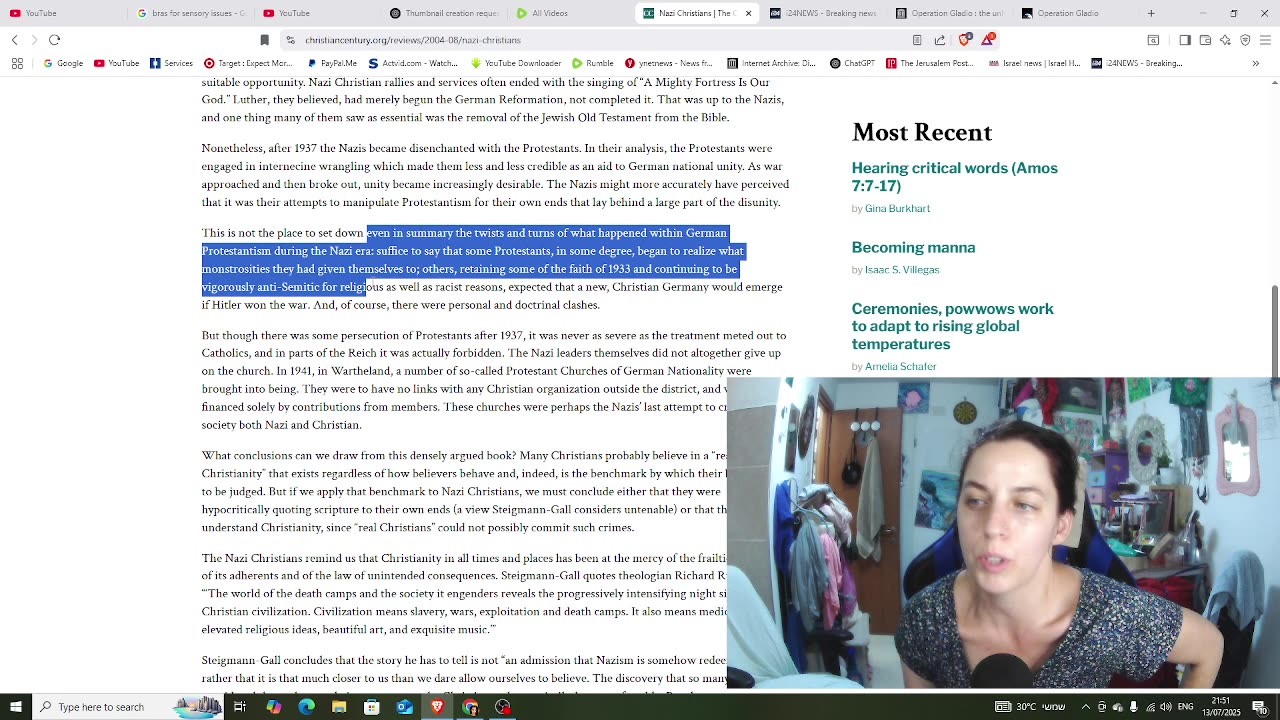Open the ChatGPT bookmark
The image size is (1280, 720).
click(x=852, y=63)
